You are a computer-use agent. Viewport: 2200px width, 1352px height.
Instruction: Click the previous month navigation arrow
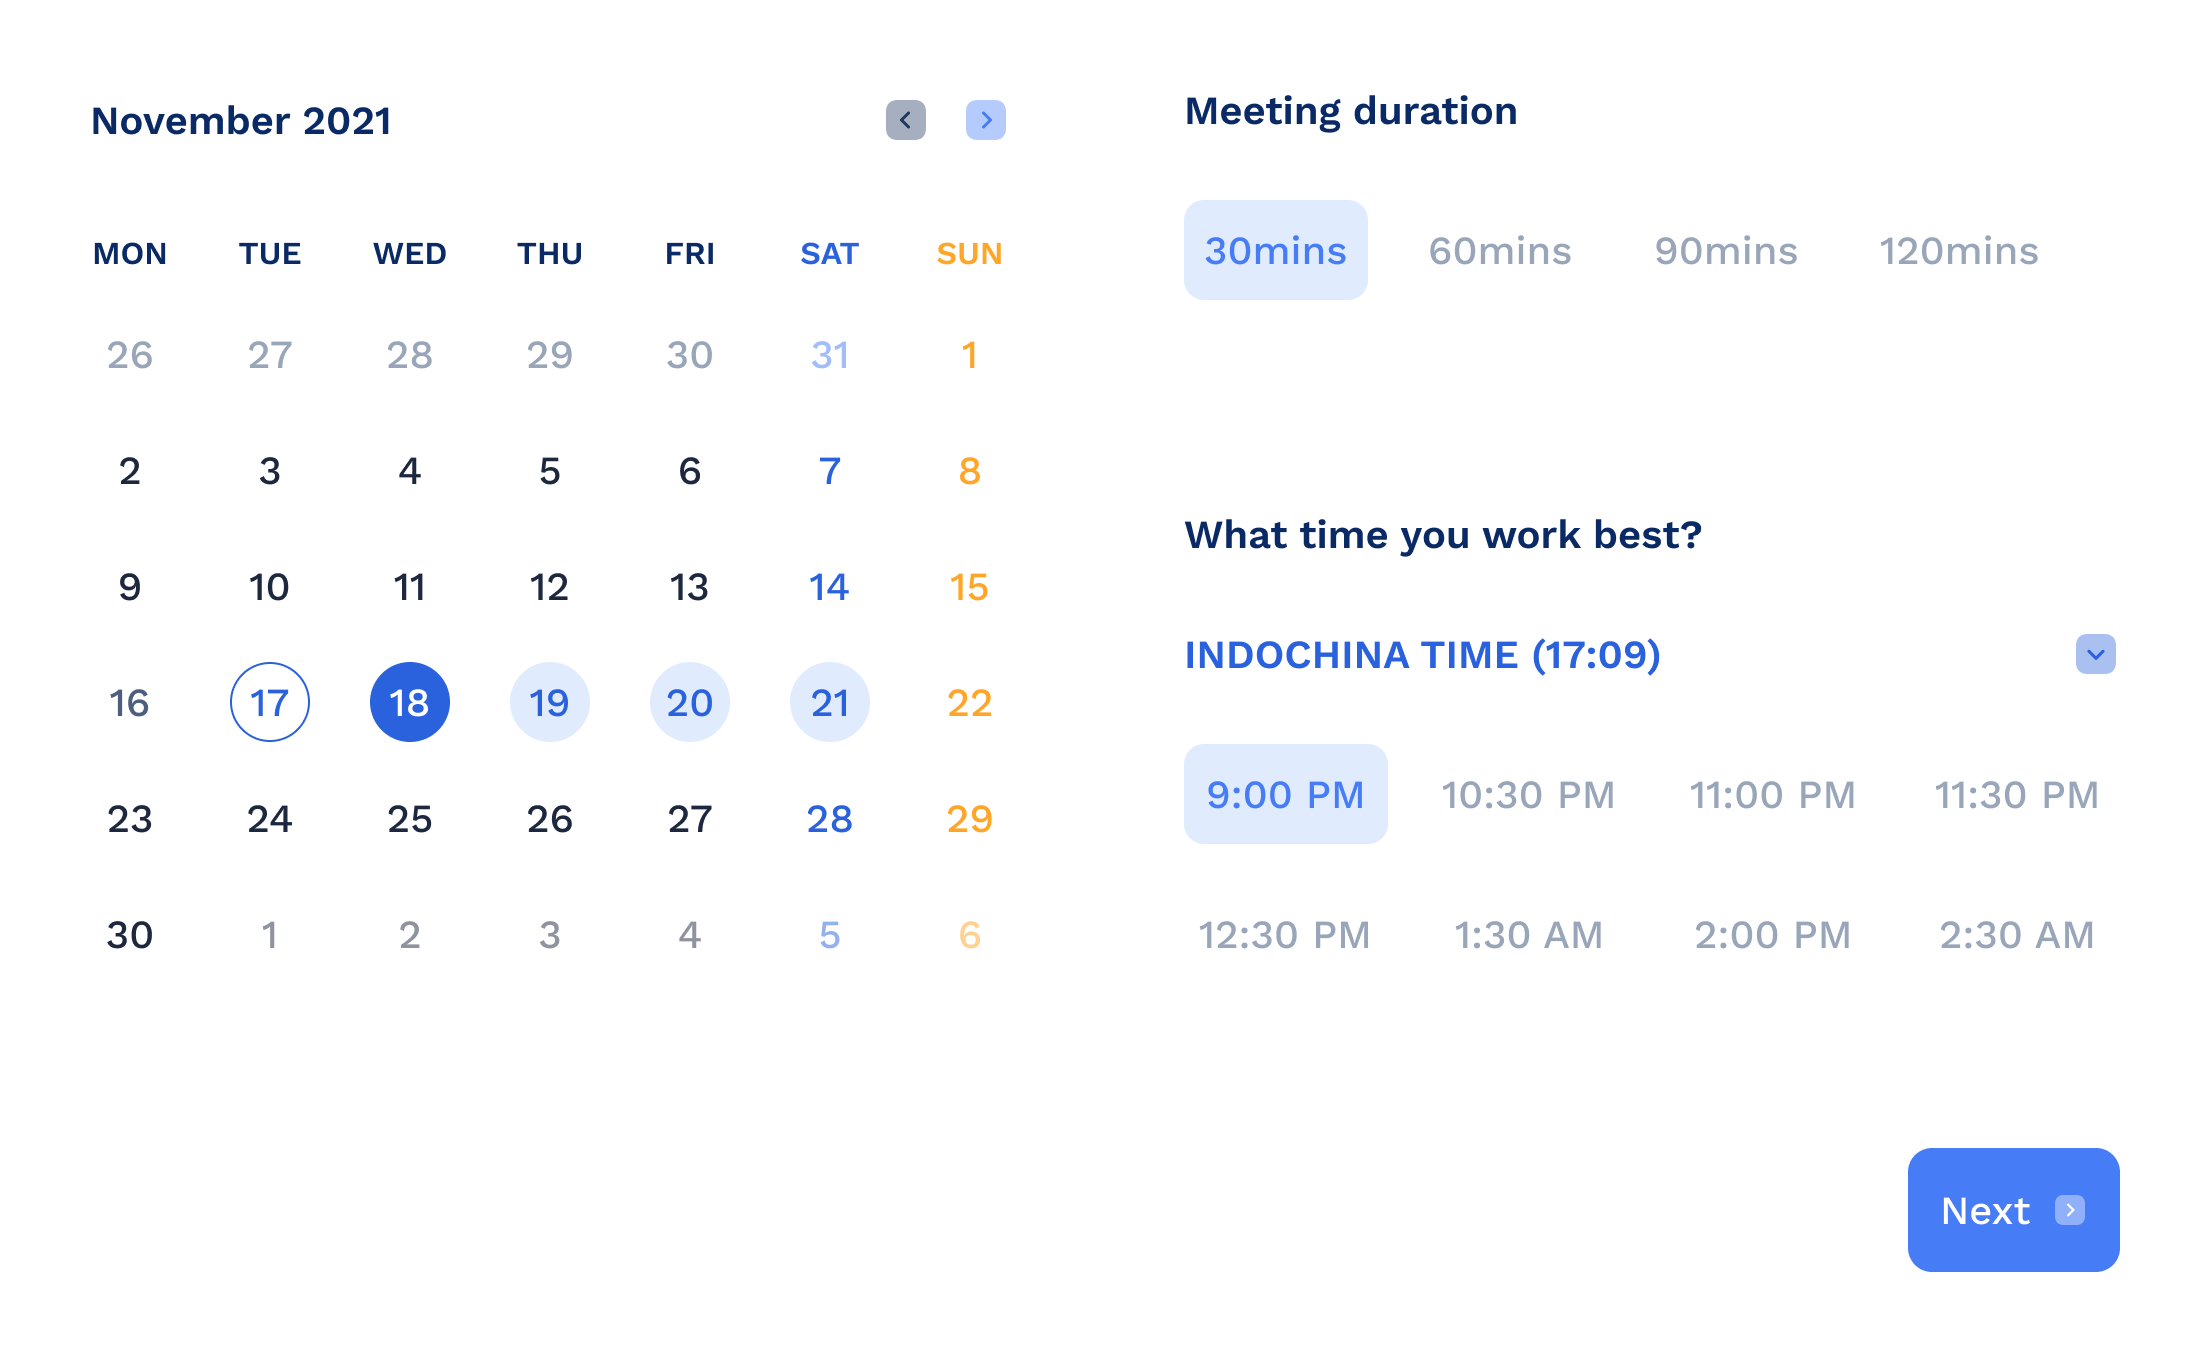point(907,119)
